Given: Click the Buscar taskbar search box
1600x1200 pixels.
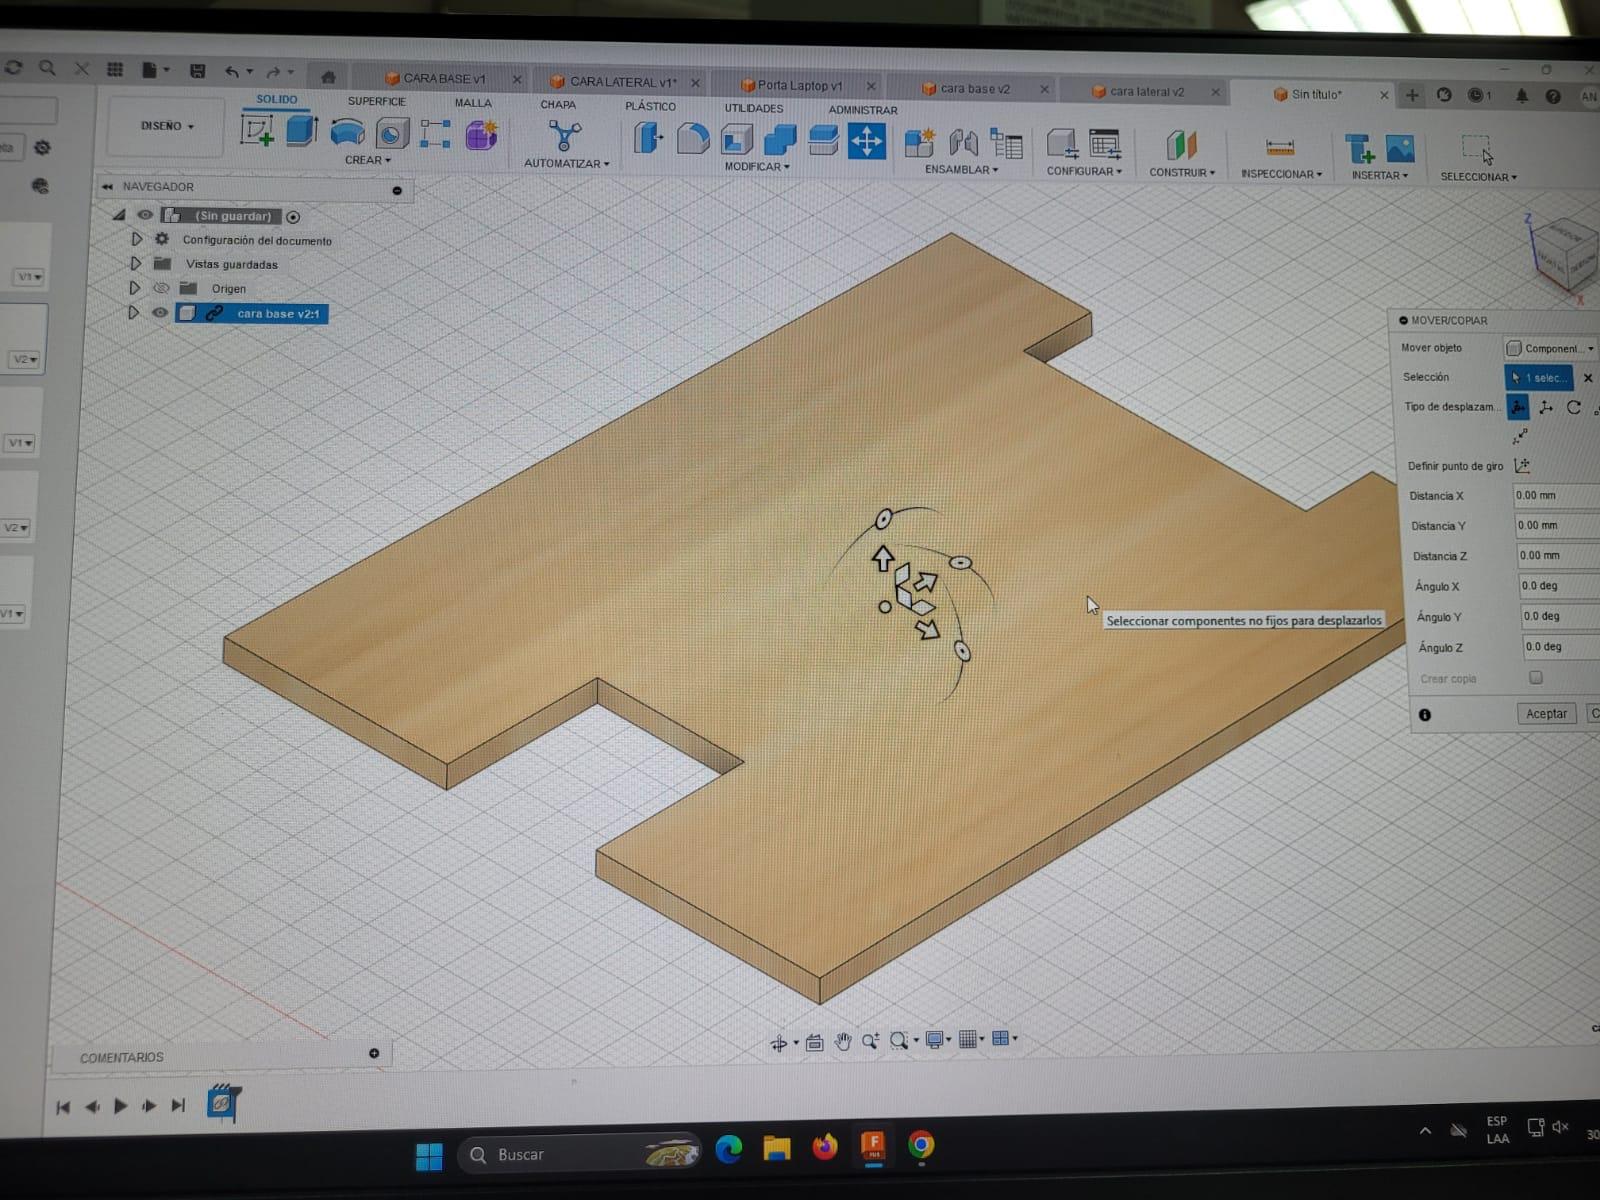Looking at the screenshot, I should tap(580, 1155).
